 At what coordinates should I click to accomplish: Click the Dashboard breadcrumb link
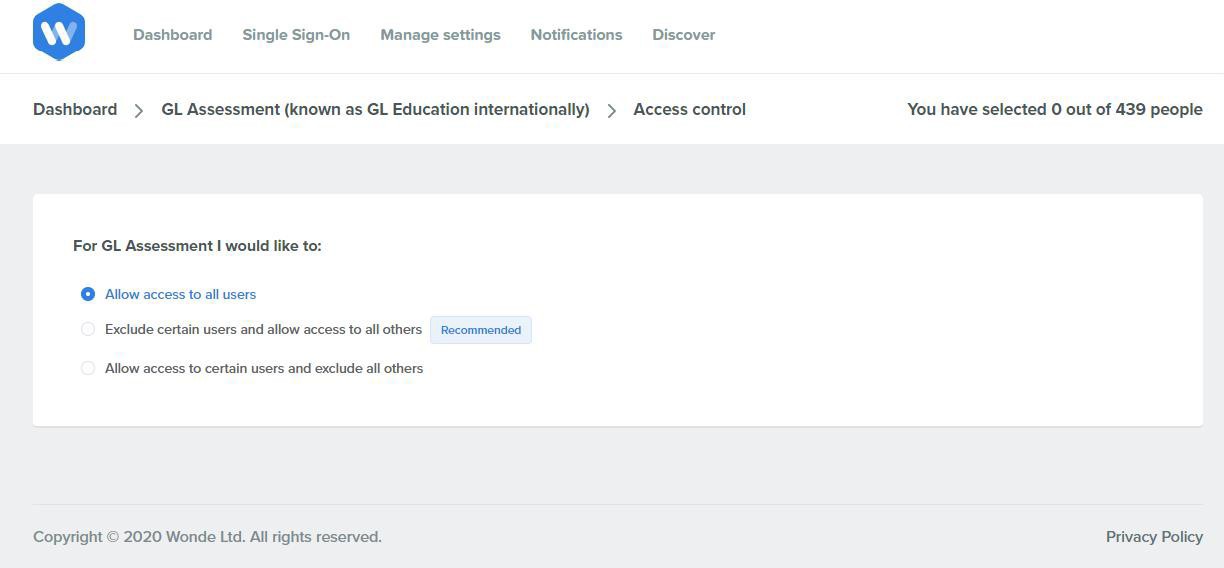tap(75, 109)
